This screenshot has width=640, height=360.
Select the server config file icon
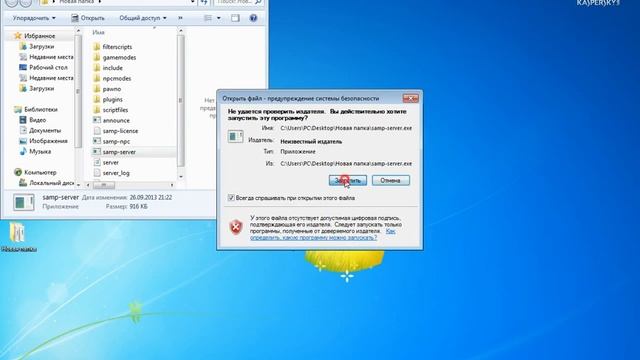click(x=96, y=162)
